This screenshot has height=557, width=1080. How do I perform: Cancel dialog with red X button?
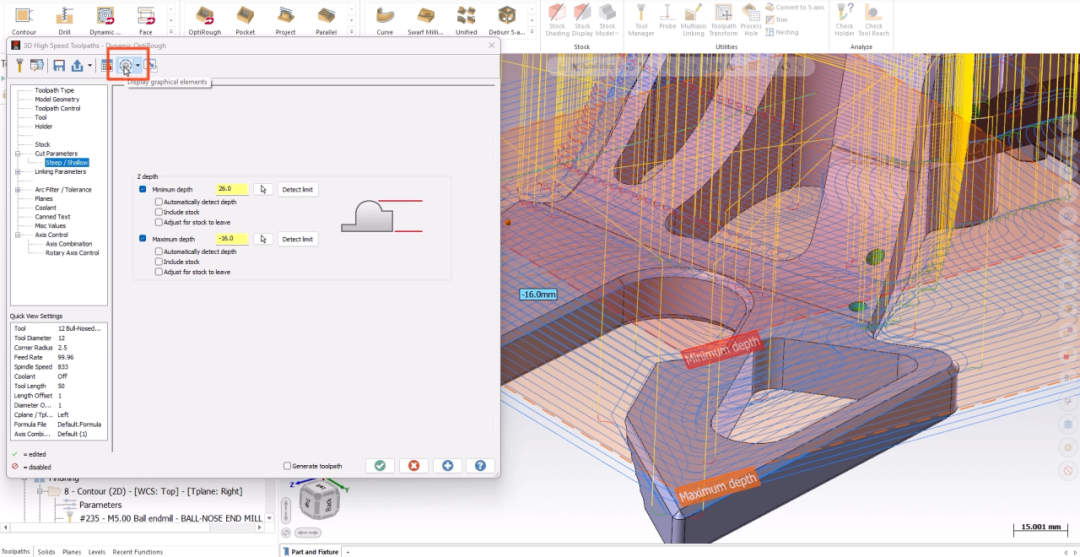[413, 465]
